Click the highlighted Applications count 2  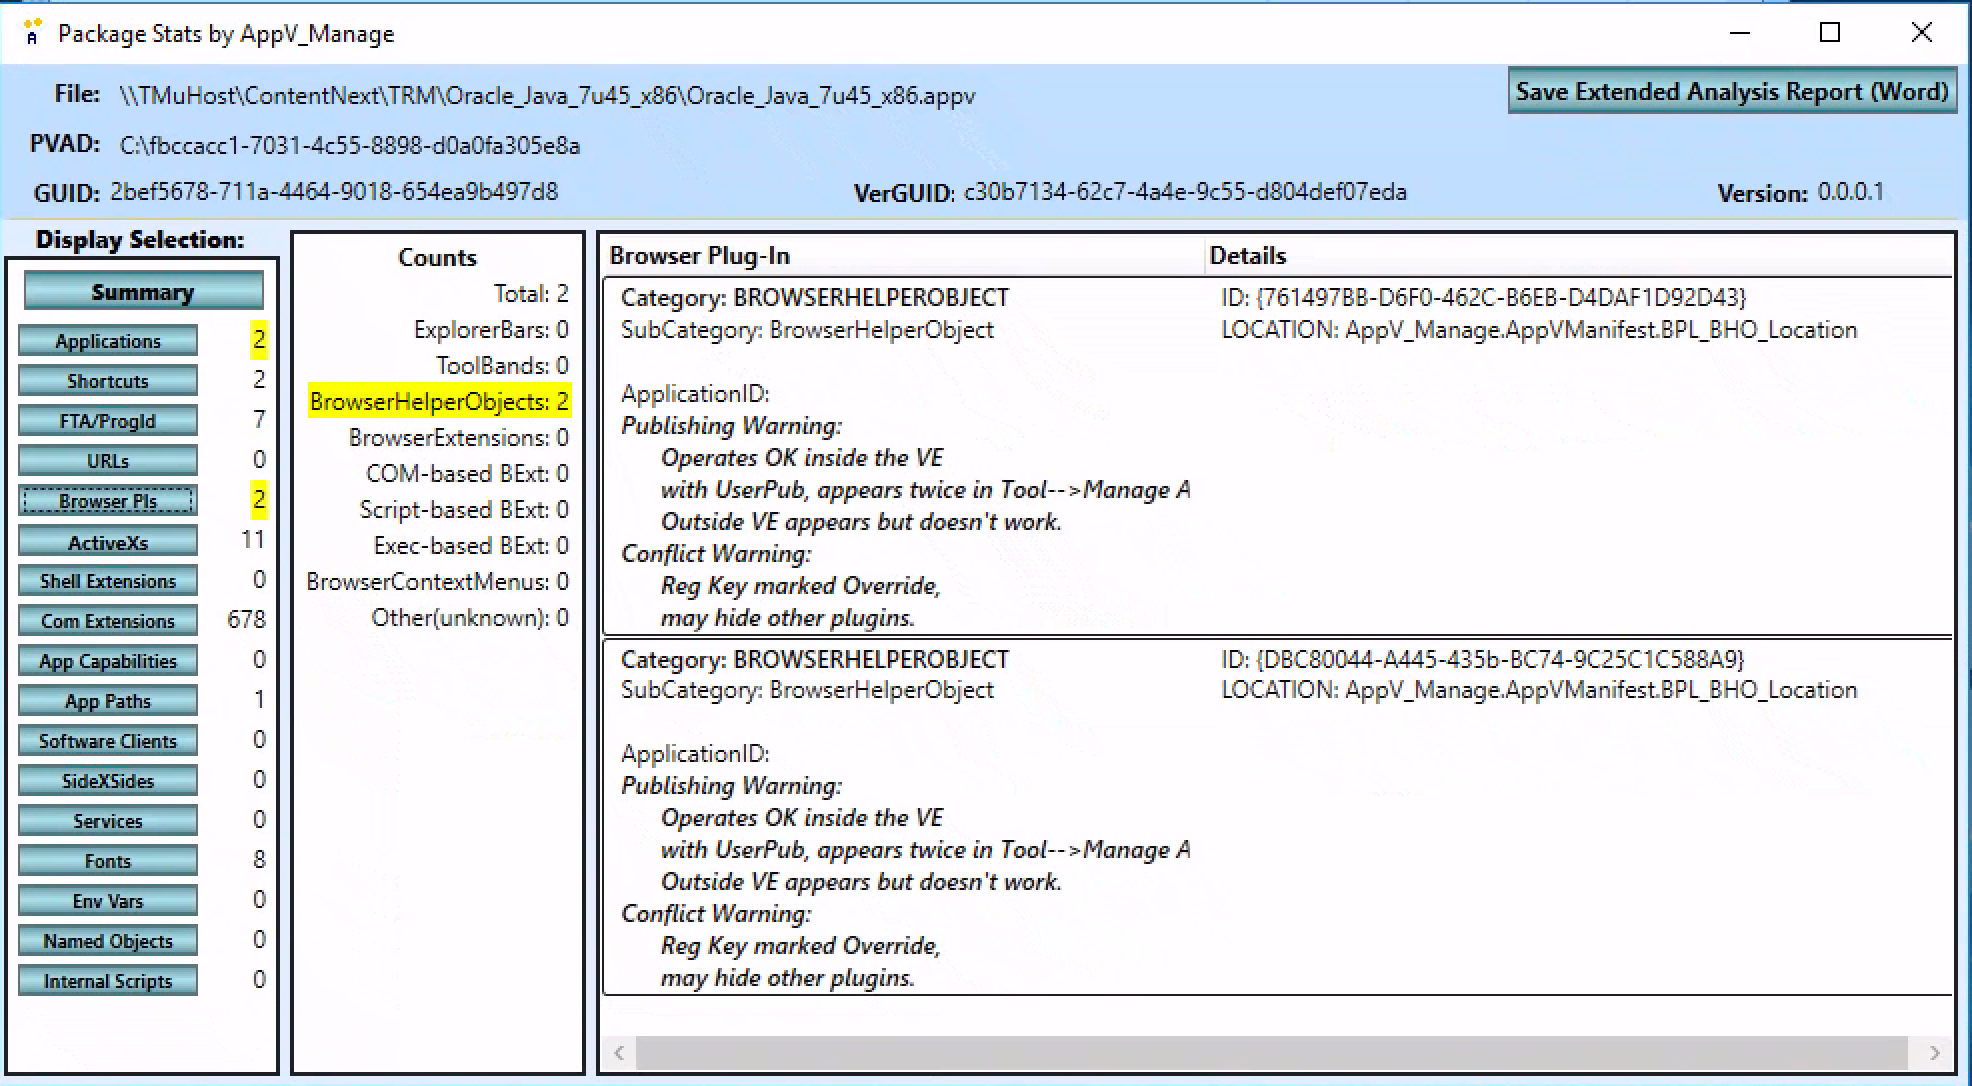(x=259, y=340)
